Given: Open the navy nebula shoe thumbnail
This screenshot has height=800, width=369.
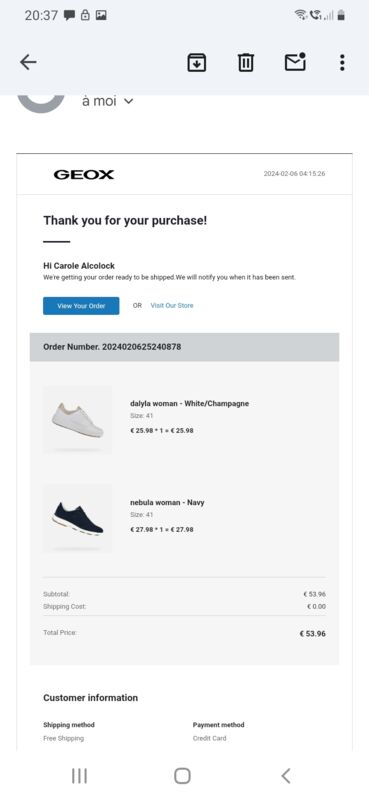Looking at the screenshot, I should pos(77,518).
